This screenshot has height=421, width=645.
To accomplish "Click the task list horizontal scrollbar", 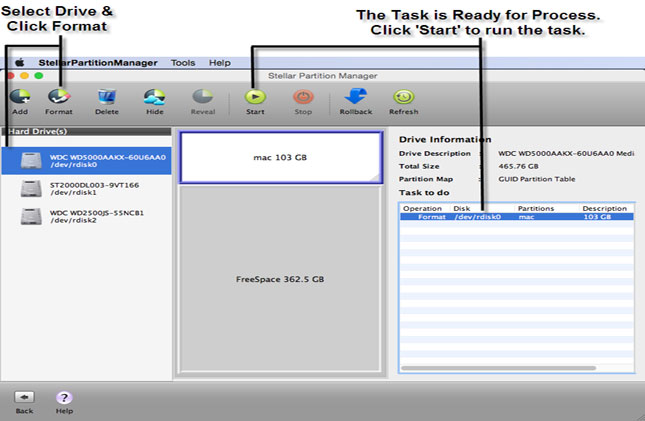I will [499, 368].
